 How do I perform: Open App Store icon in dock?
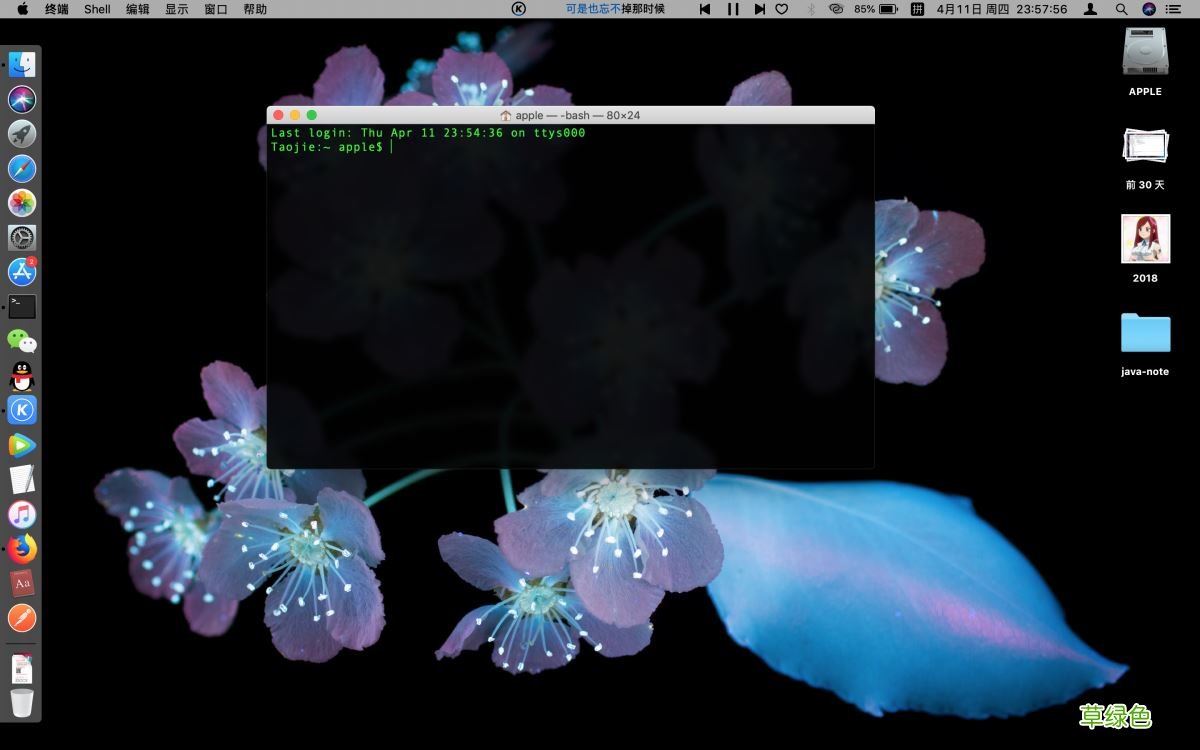22,271
